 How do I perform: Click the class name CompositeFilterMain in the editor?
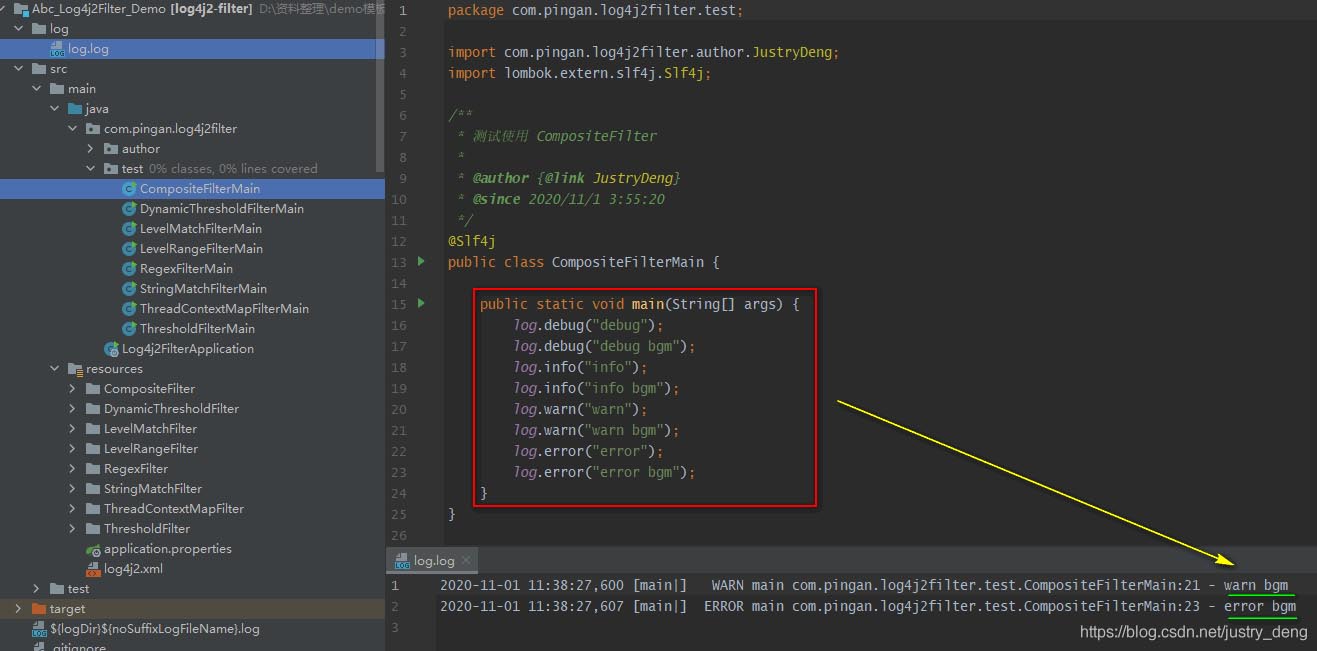[x=629, y=262]
